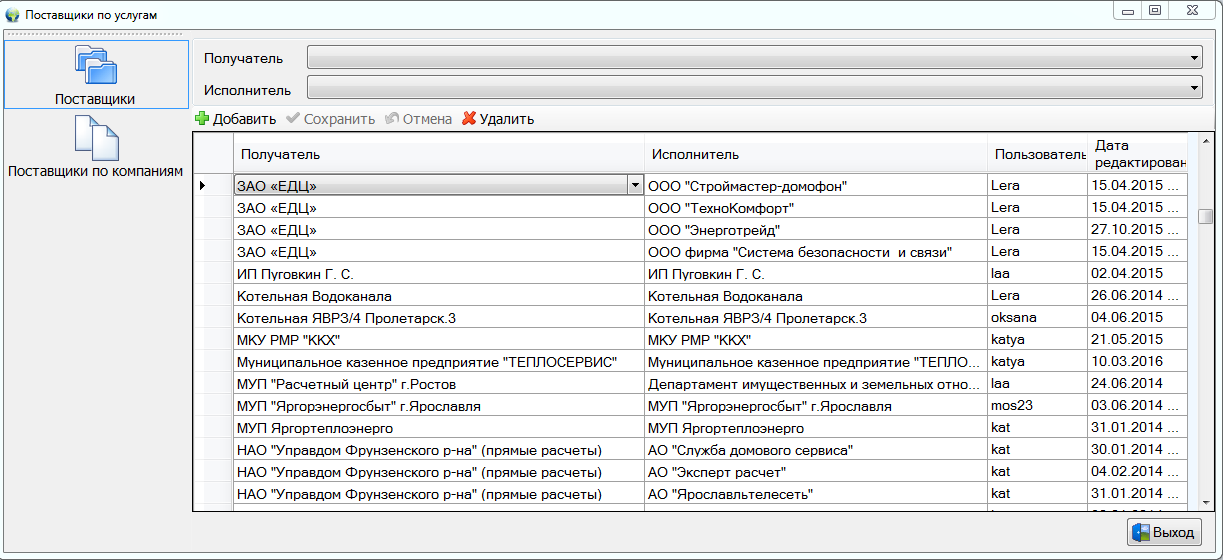Open the Поставщики folder icon panel
The width and height of the screenshot is (1223, 560).
coord(96,66)
